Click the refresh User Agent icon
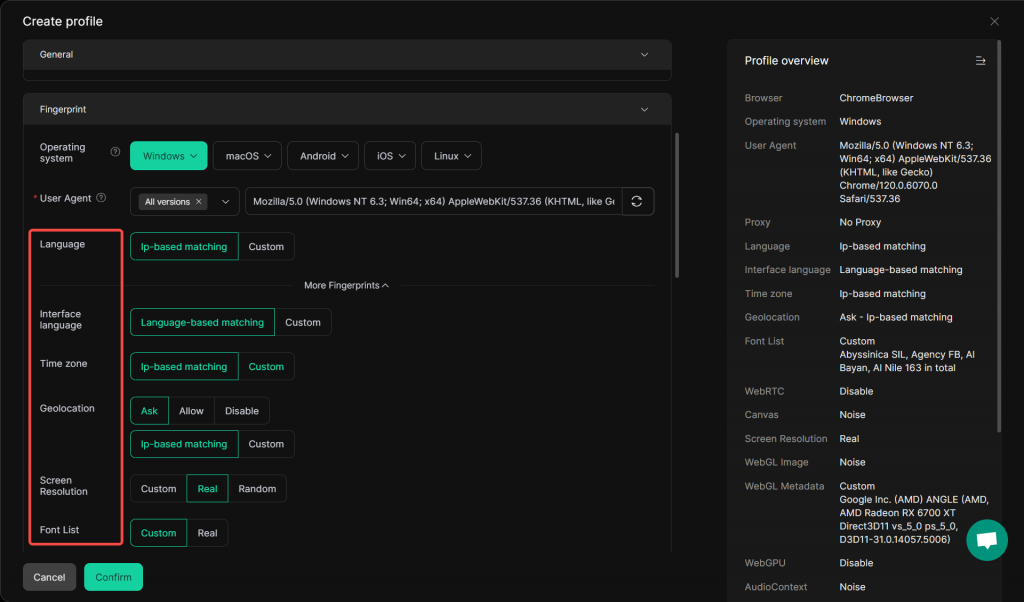 (637, 201)
